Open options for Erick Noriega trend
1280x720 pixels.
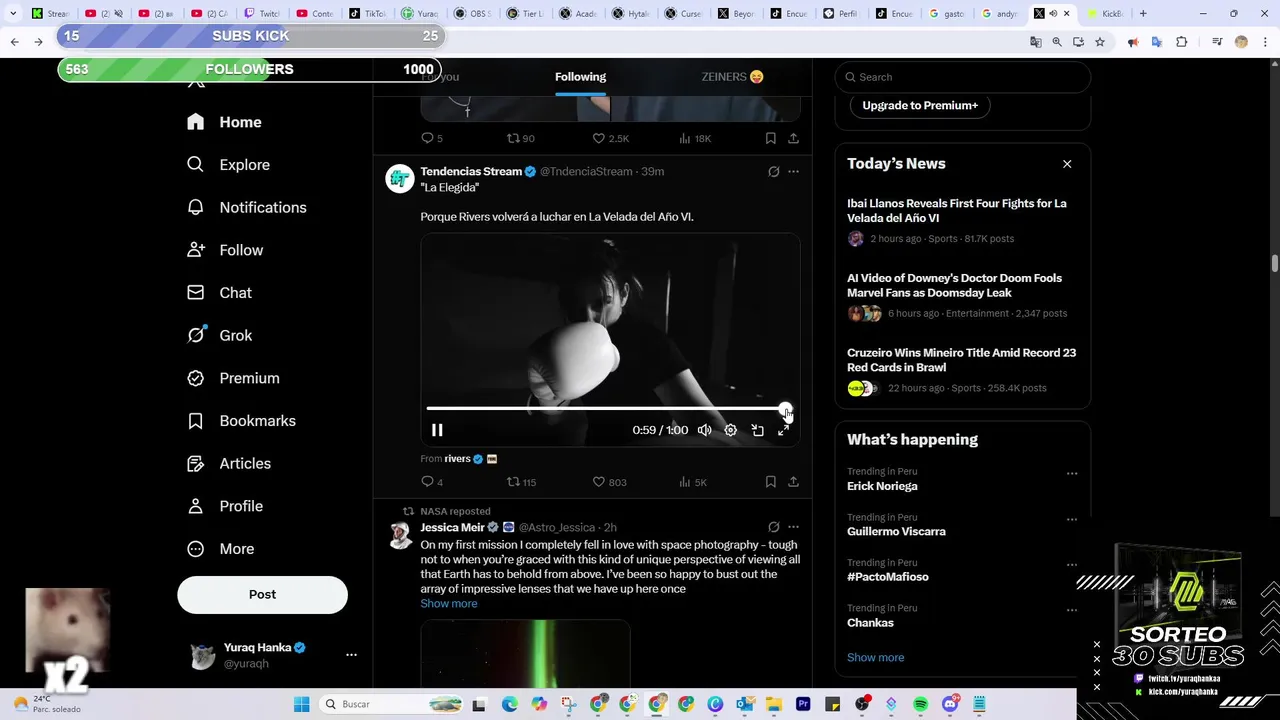pyautogui.click(x=1072, y=474)
